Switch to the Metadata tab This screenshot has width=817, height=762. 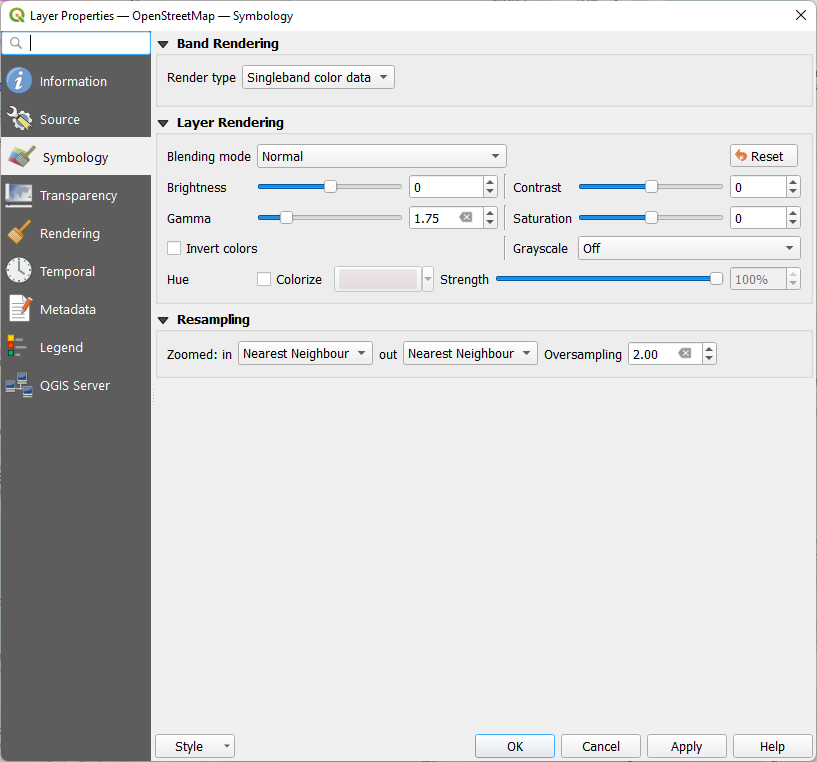(x=76, y=309)
